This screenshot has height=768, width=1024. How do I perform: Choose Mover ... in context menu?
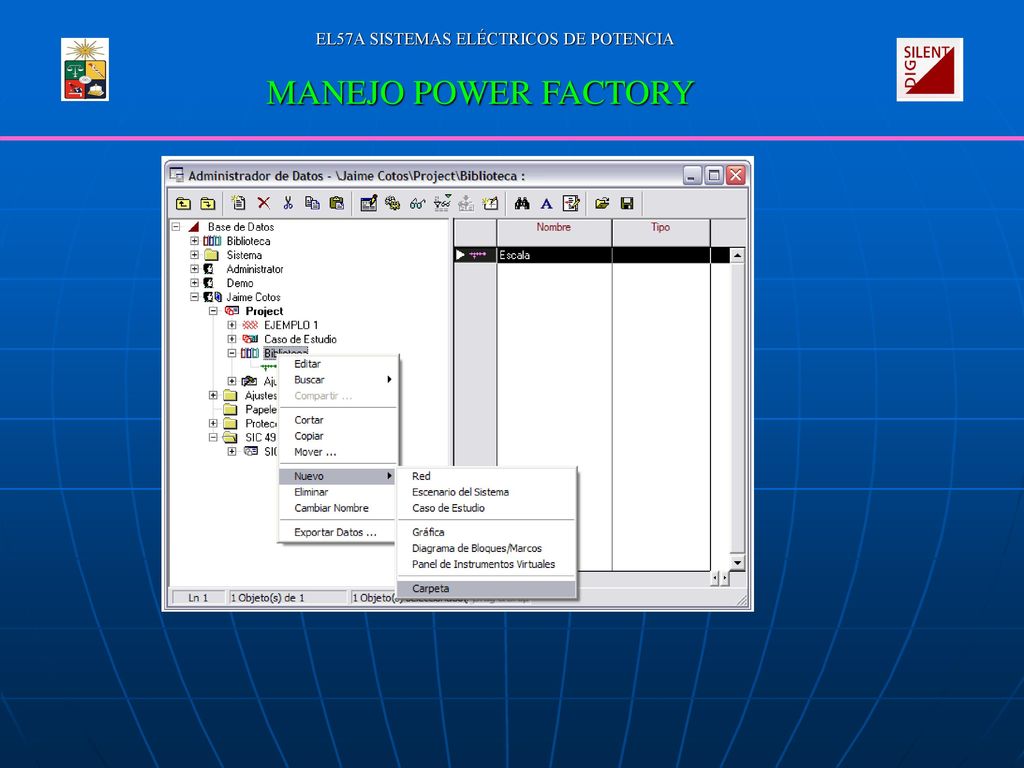[x=338, y=452]
